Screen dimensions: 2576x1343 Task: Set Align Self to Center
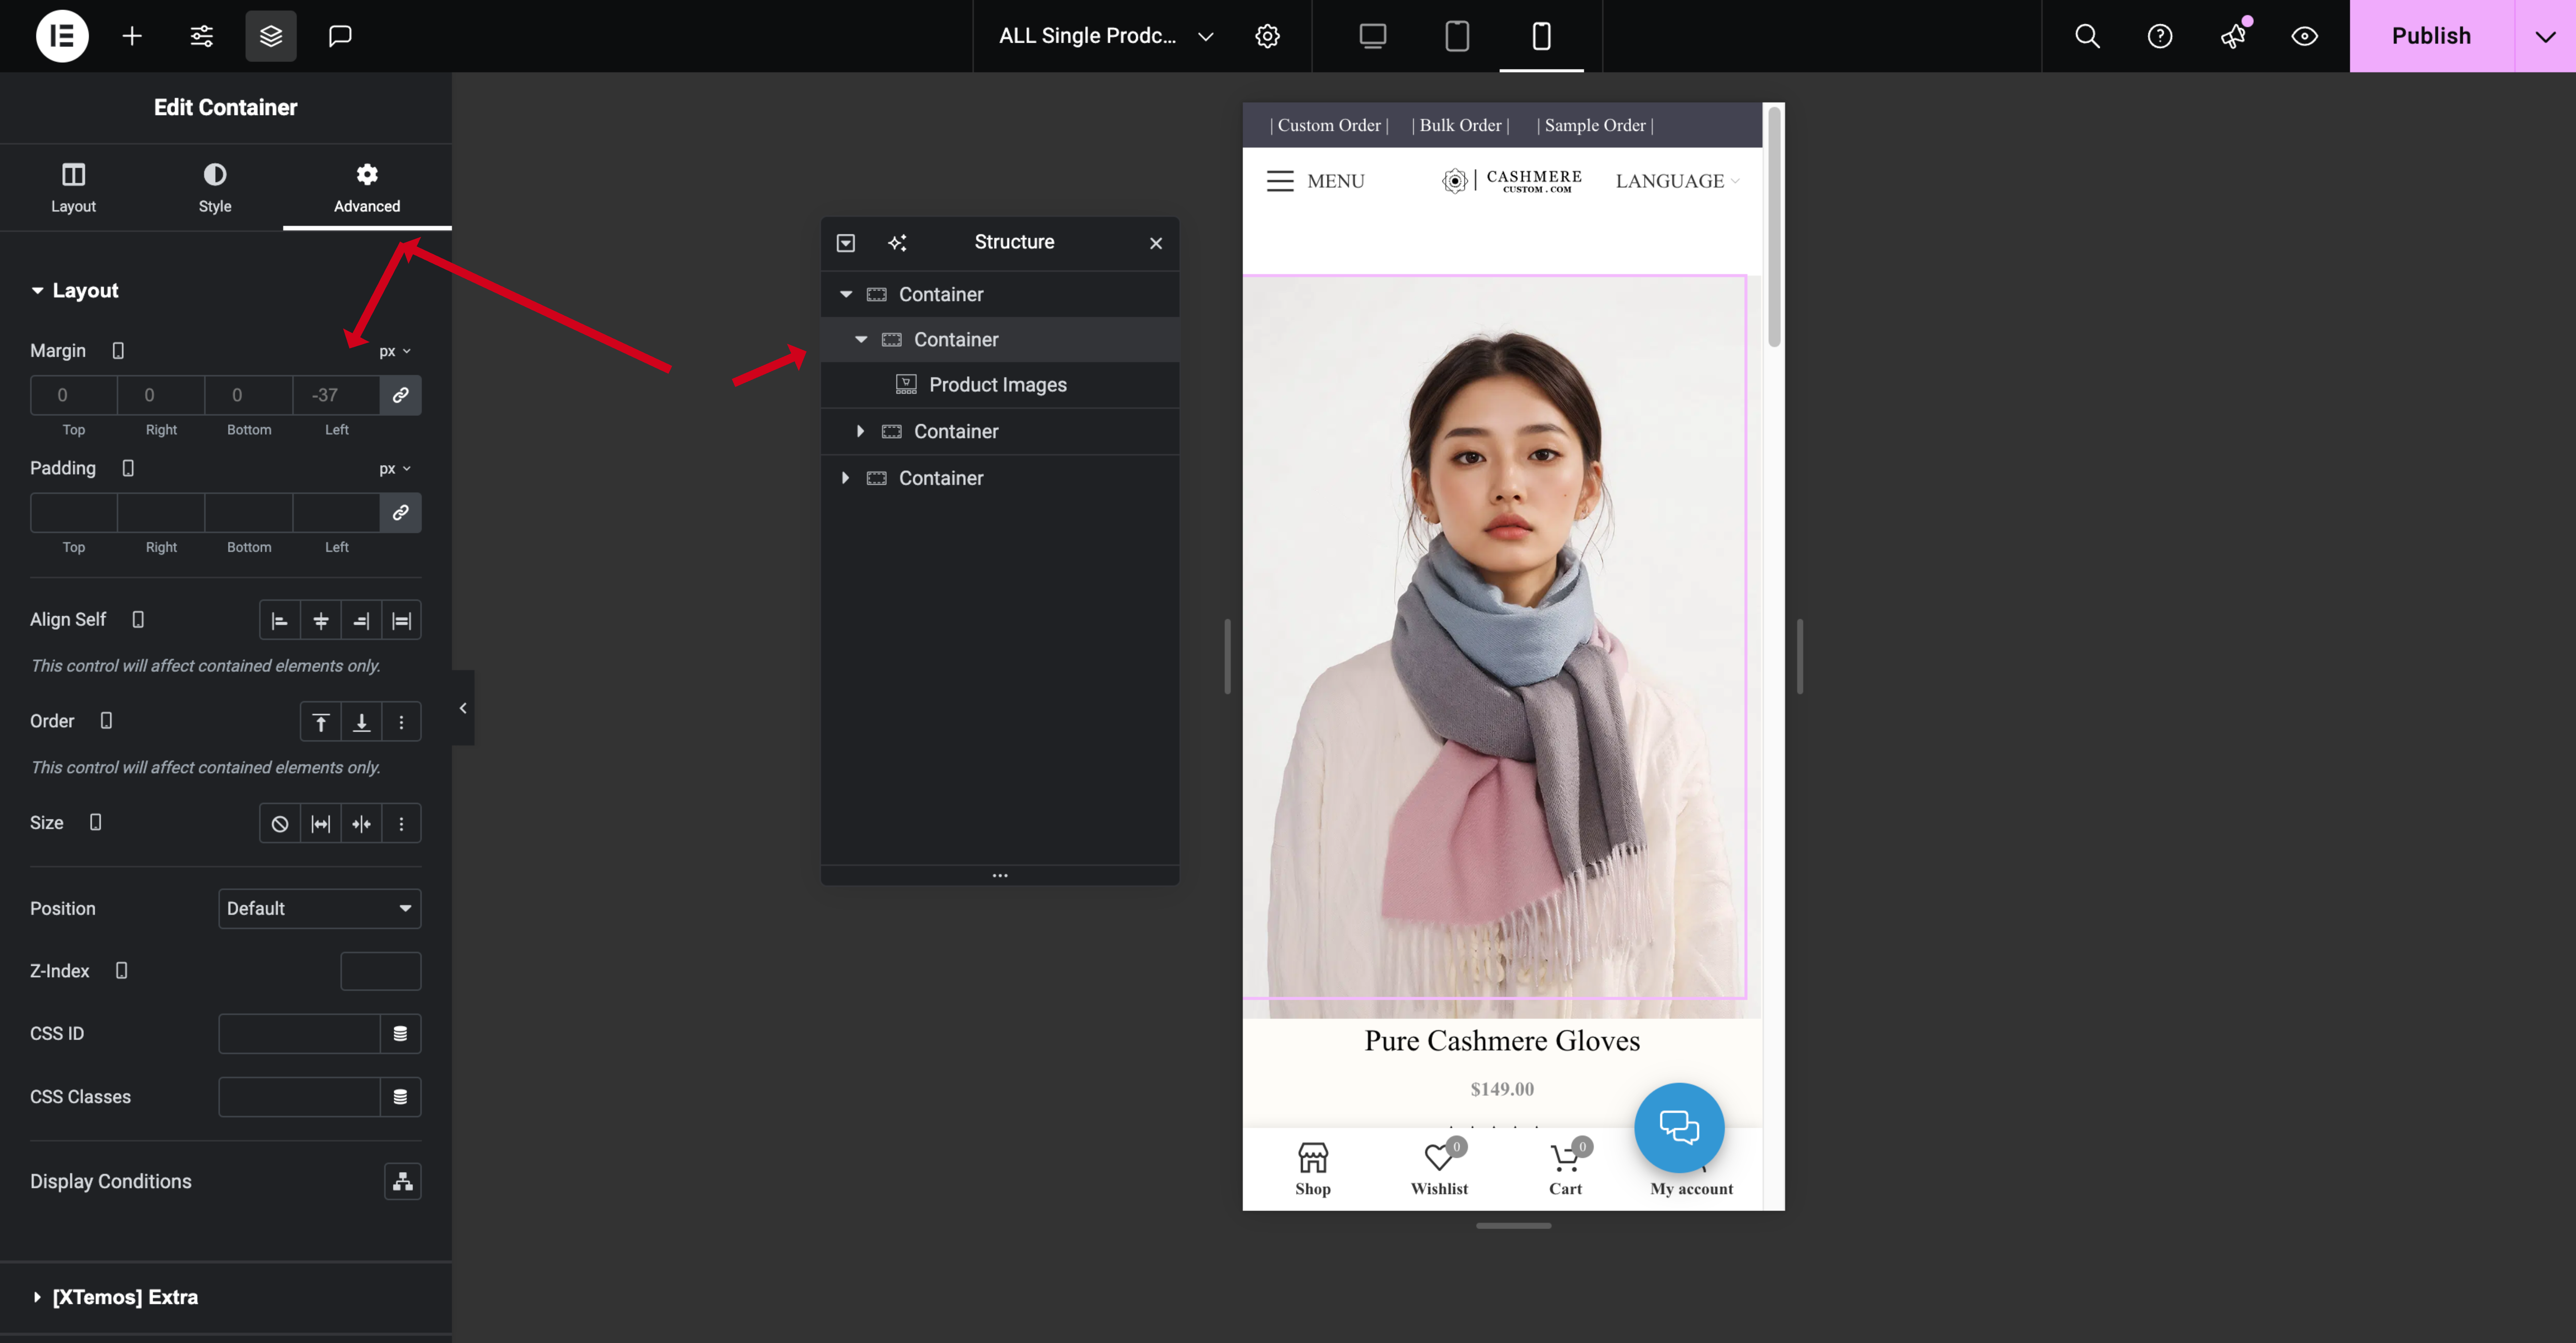tap(321, 621)
